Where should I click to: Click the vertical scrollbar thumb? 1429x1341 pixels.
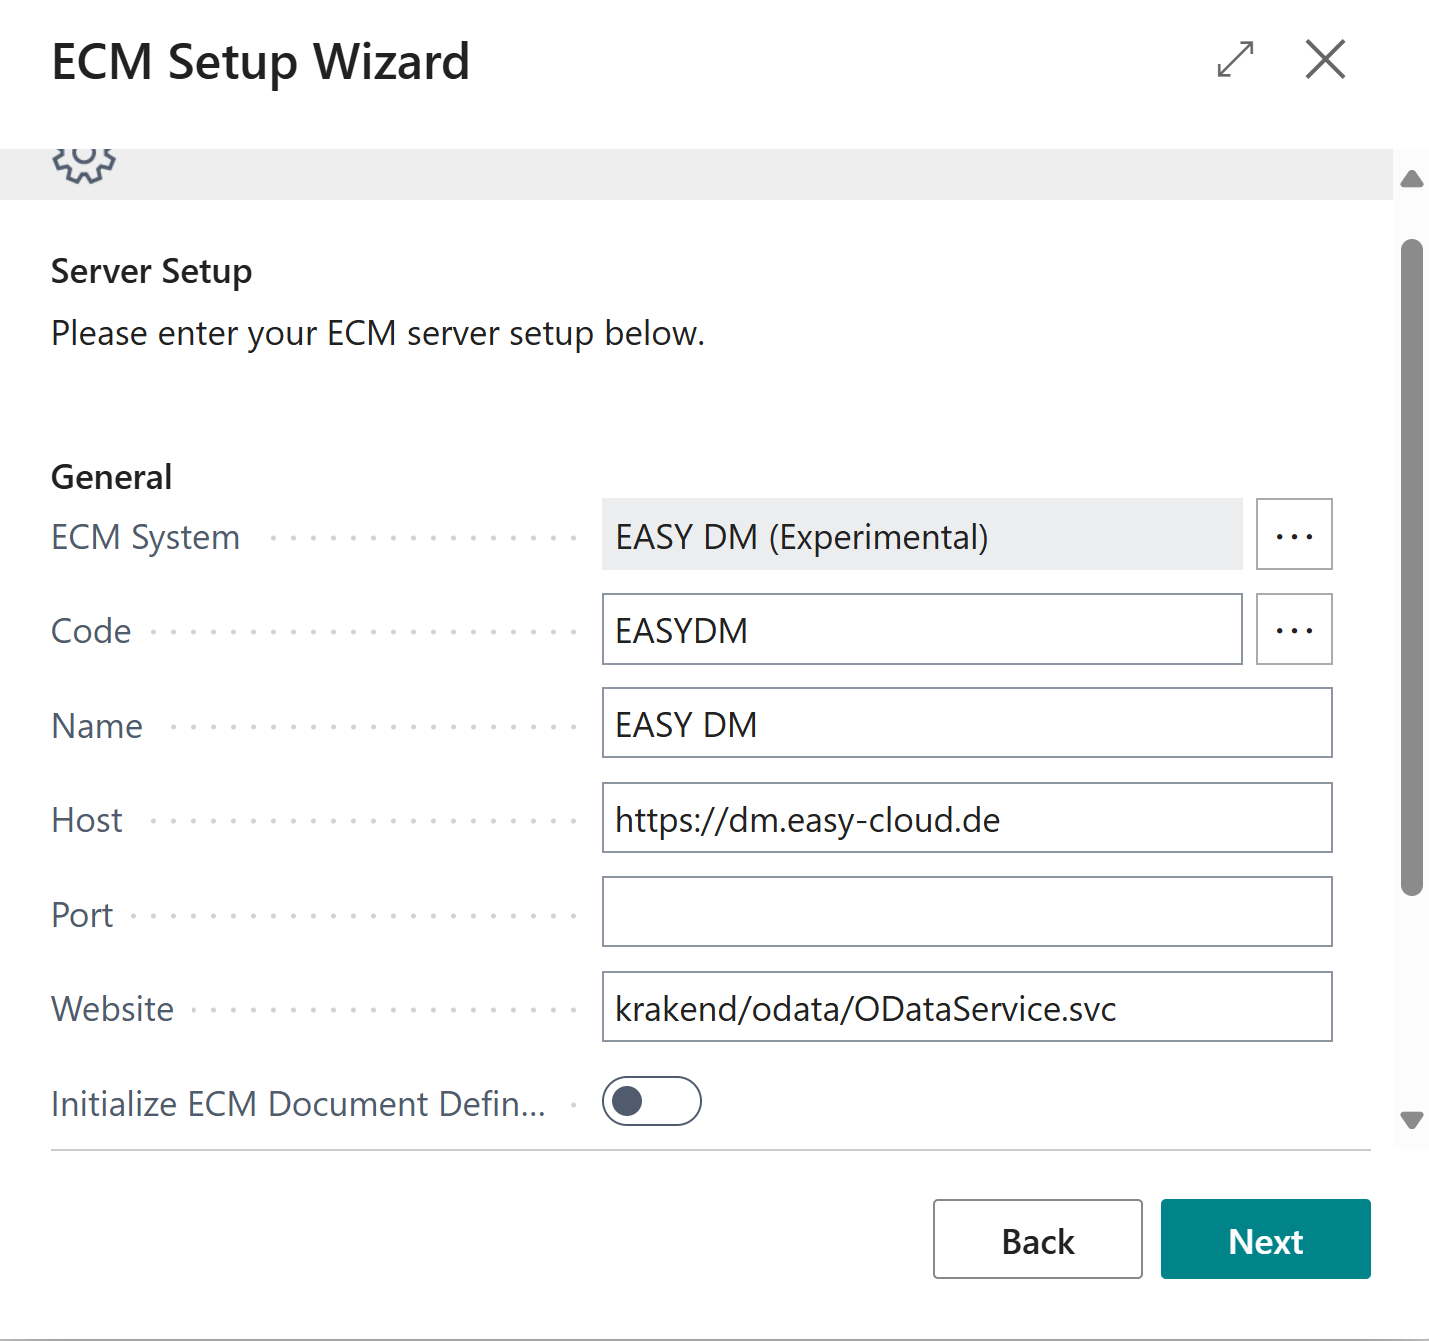[x=1411, y=567]
